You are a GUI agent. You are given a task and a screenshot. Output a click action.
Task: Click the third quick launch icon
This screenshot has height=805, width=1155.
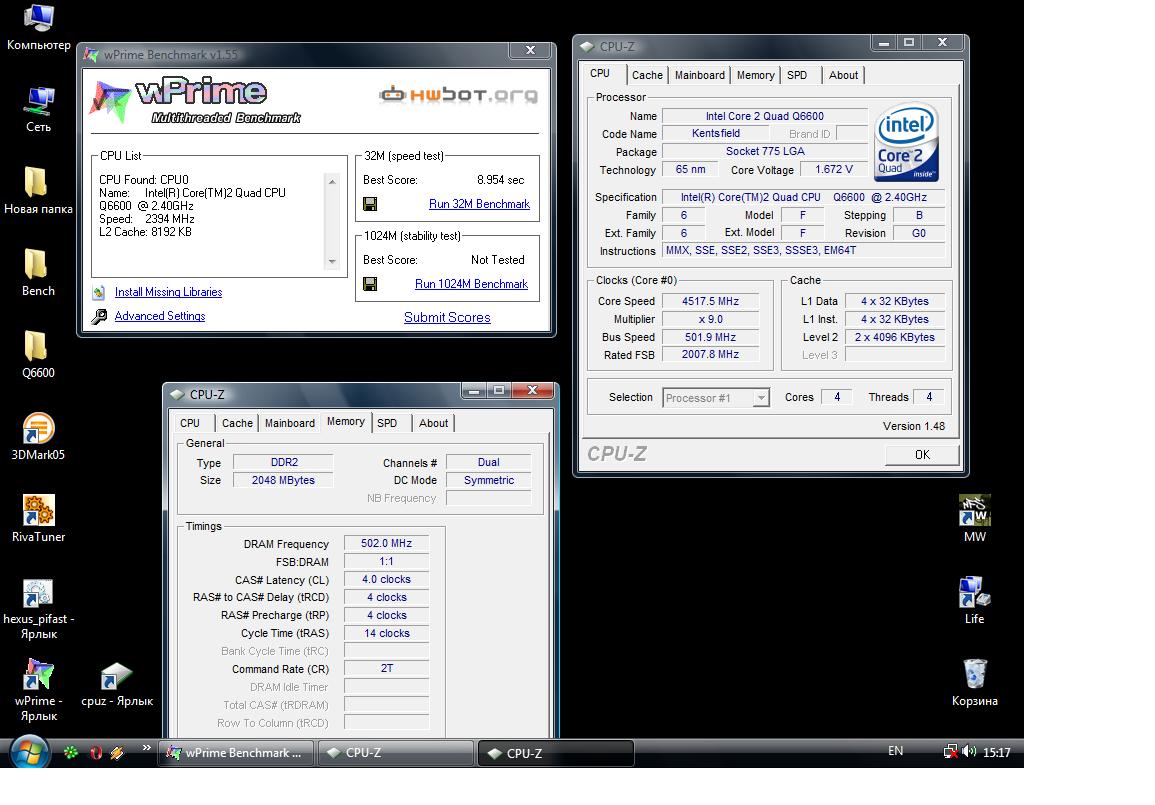point(117,752)
